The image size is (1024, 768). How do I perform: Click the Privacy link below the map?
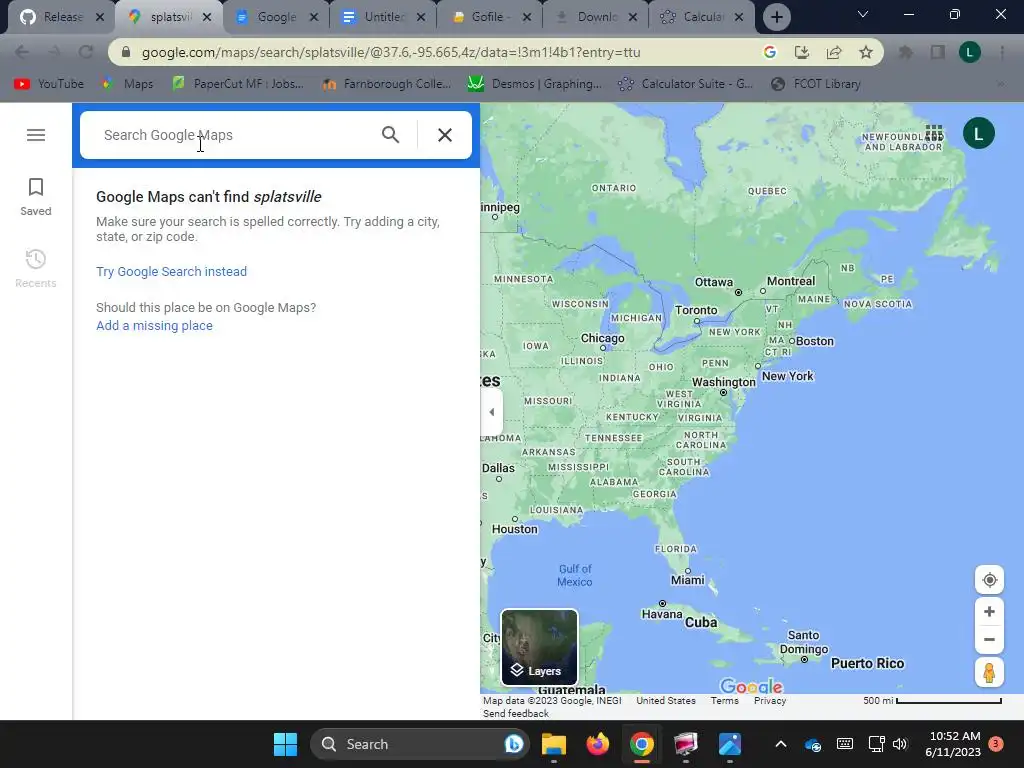pyautogui.click(x=770, y=701)
